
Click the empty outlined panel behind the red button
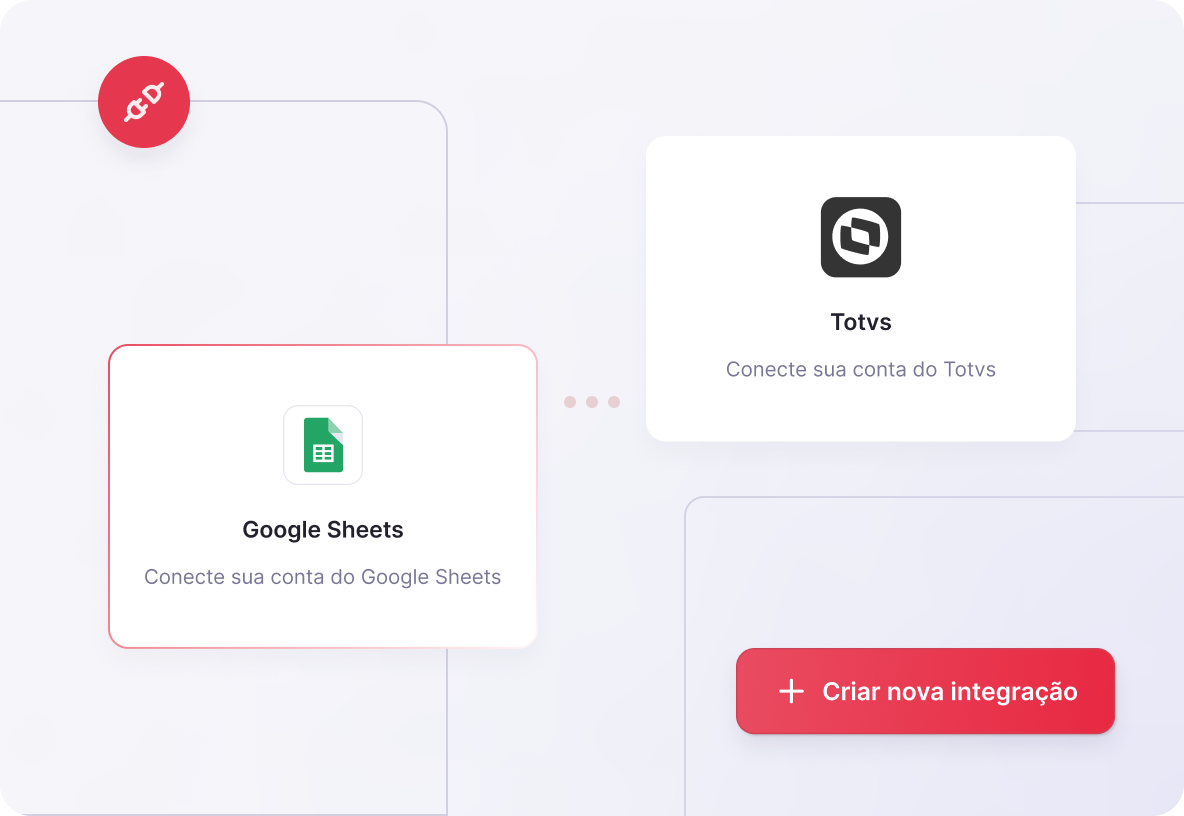point(933,574)
